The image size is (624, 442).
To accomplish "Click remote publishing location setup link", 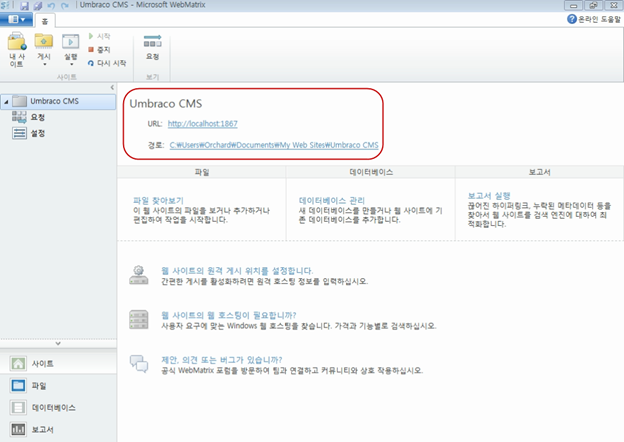I will (x=237, y=271).
